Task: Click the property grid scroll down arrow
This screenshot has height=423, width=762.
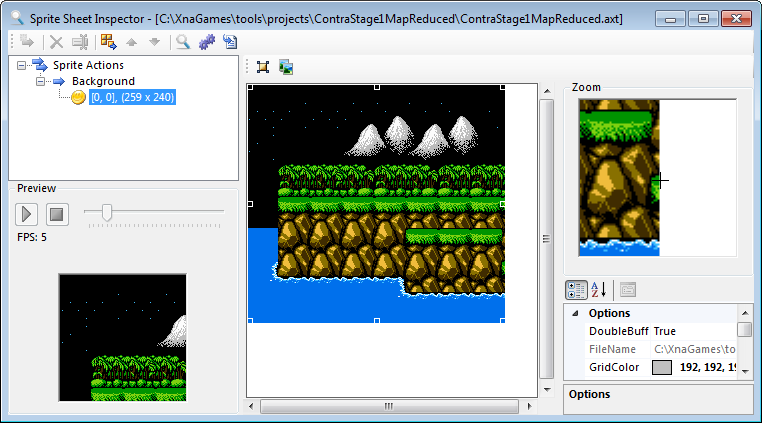Action: pyautogui.click(x=745, y=371)
